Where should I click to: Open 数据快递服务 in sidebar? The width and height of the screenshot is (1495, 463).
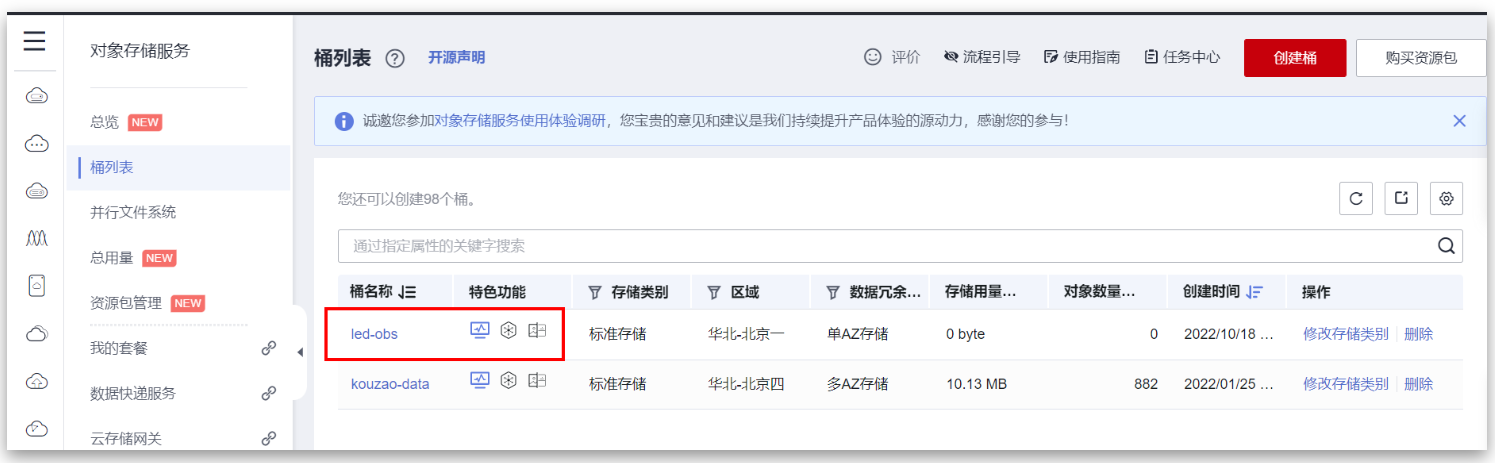(133, 393)
